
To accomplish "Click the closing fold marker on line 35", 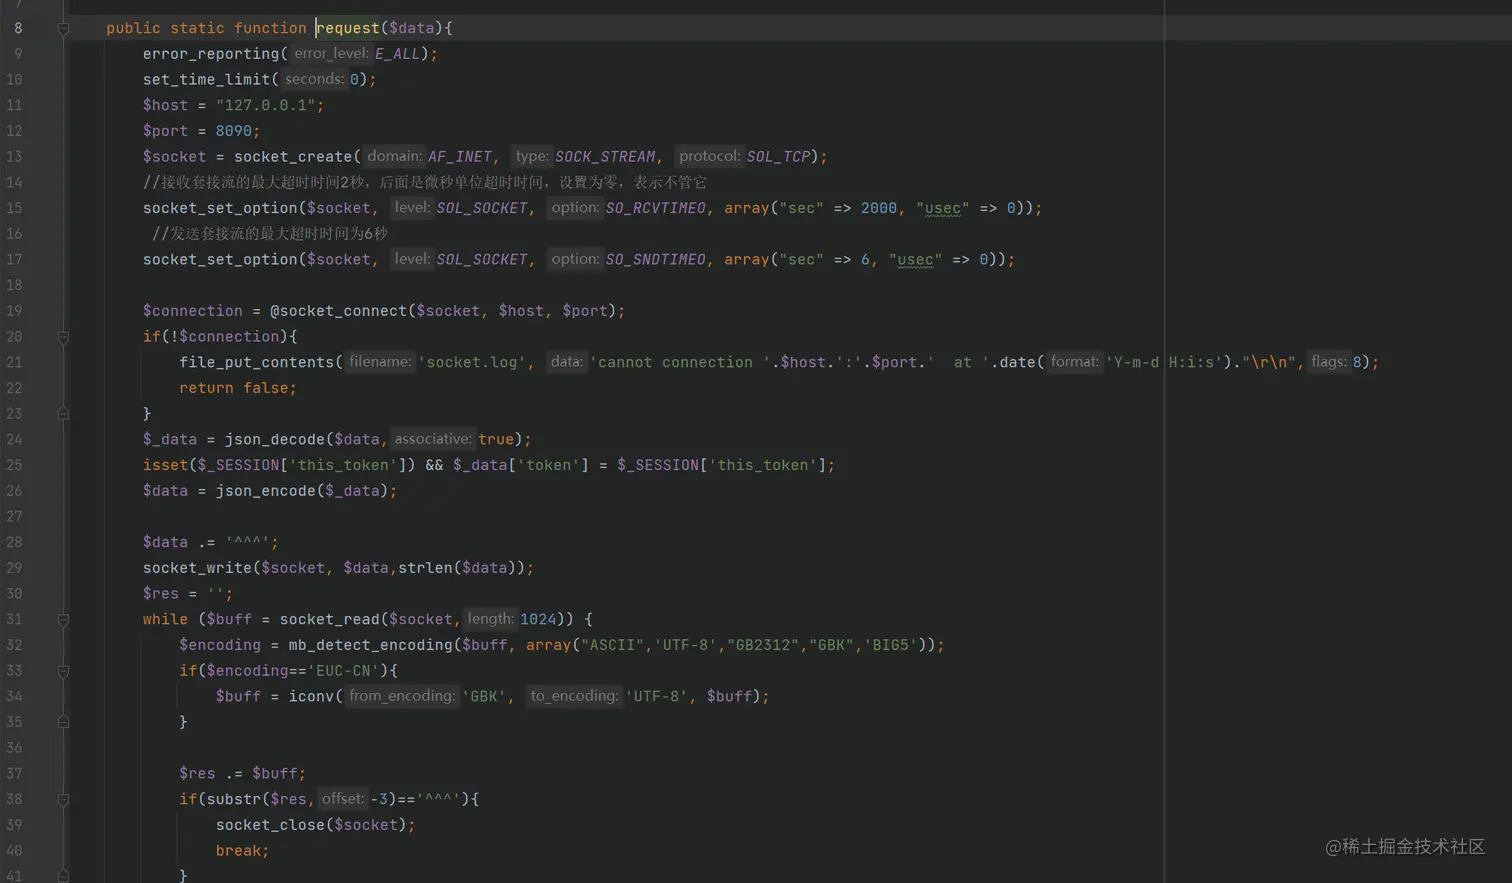I will [x=63, y=722].
